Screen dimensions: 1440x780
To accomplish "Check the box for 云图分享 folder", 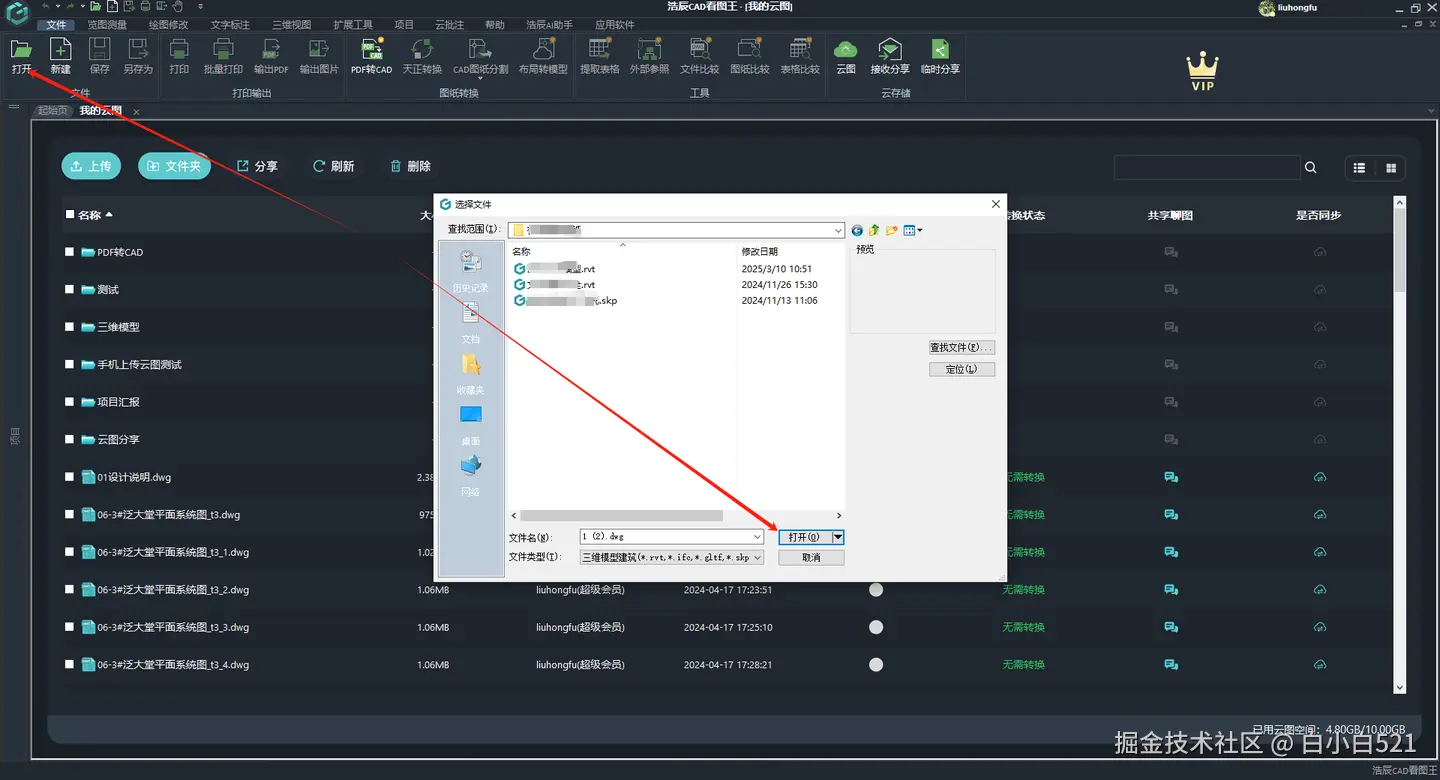I will point(70,440).
